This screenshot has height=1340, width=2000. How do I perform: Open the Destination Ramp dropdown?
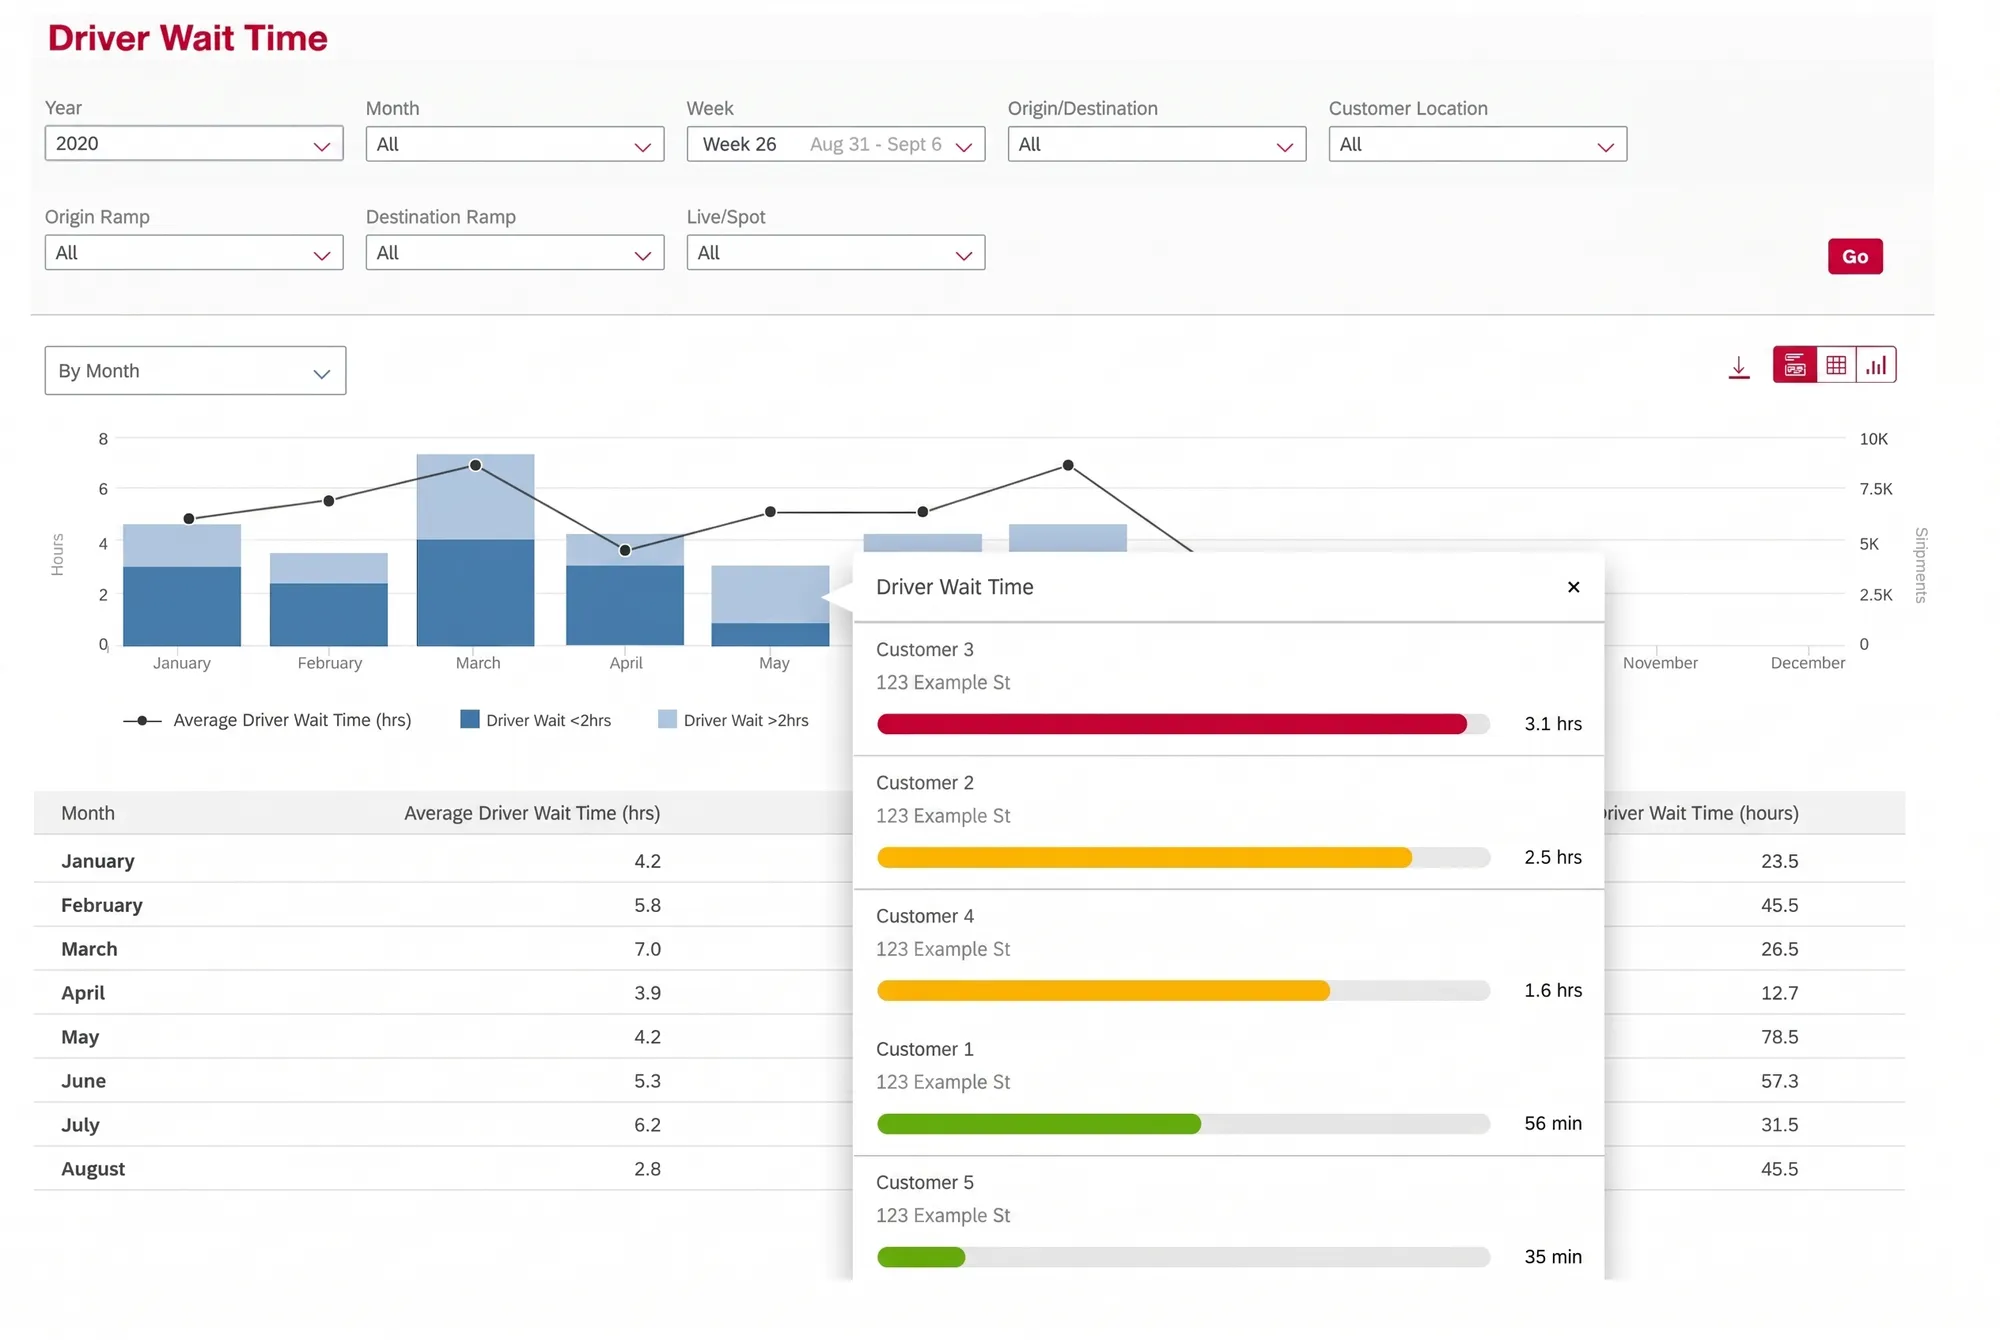(x=515, y=253)
